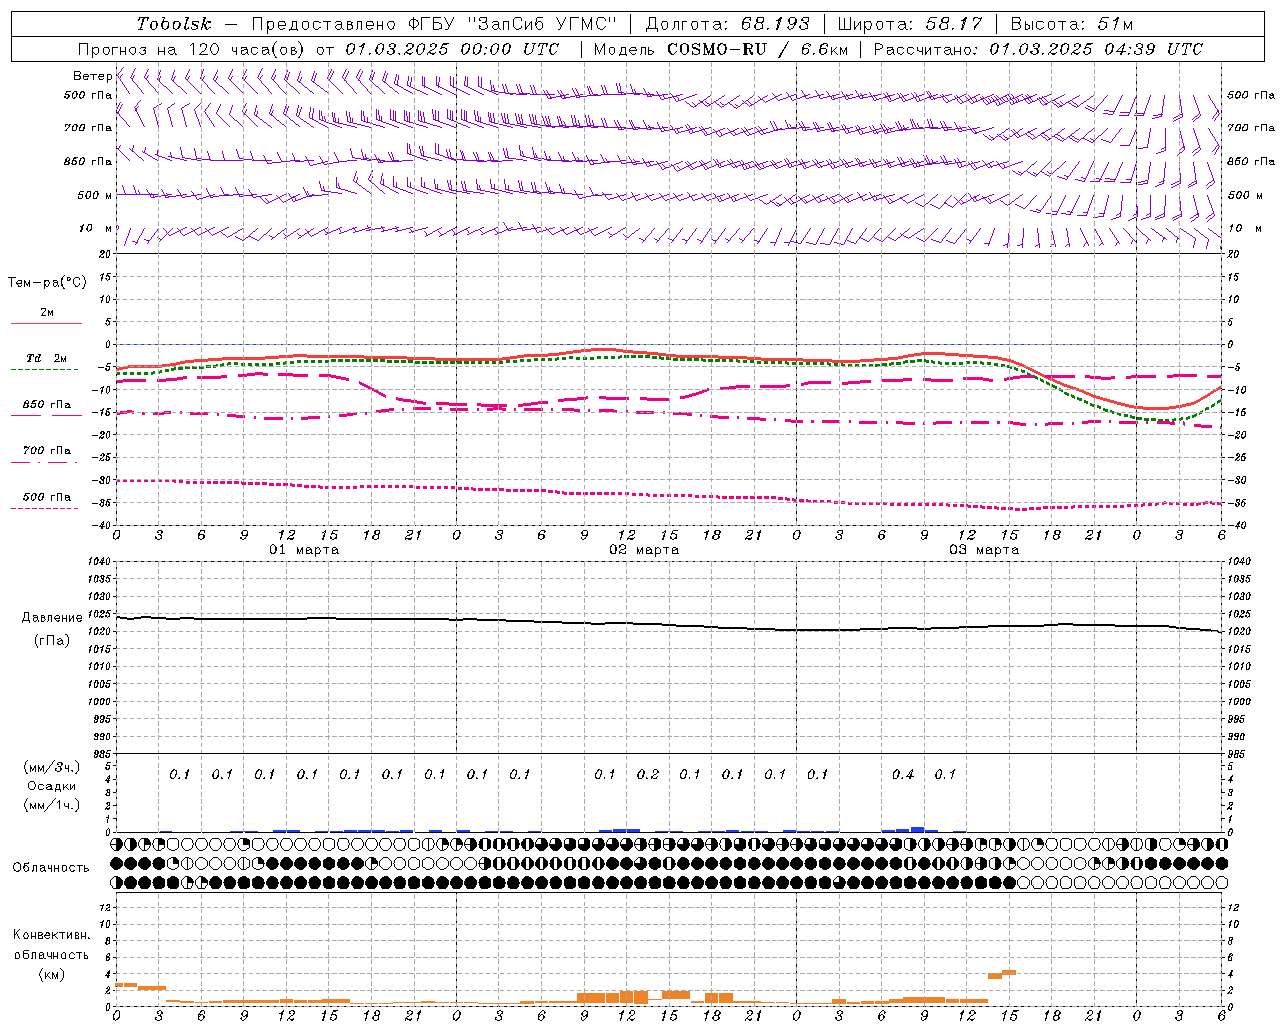The image size is (1280, 1024).
Task: Click the '(мм/3ч.)' precipitation unit label
Action: 52,767
